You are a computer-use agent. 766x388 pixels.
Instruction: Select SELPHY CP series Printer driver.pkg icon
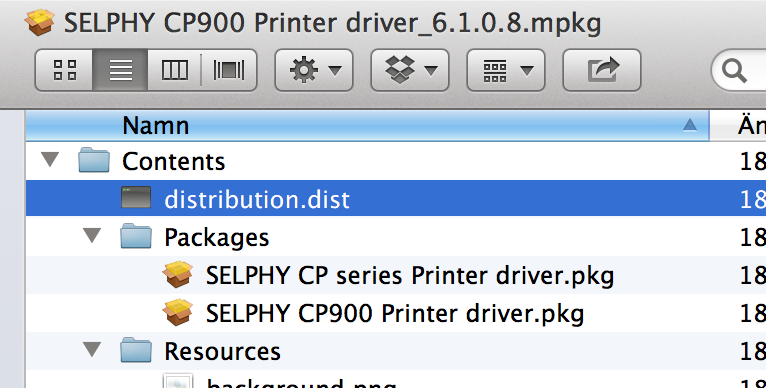[x=178, y=274]
